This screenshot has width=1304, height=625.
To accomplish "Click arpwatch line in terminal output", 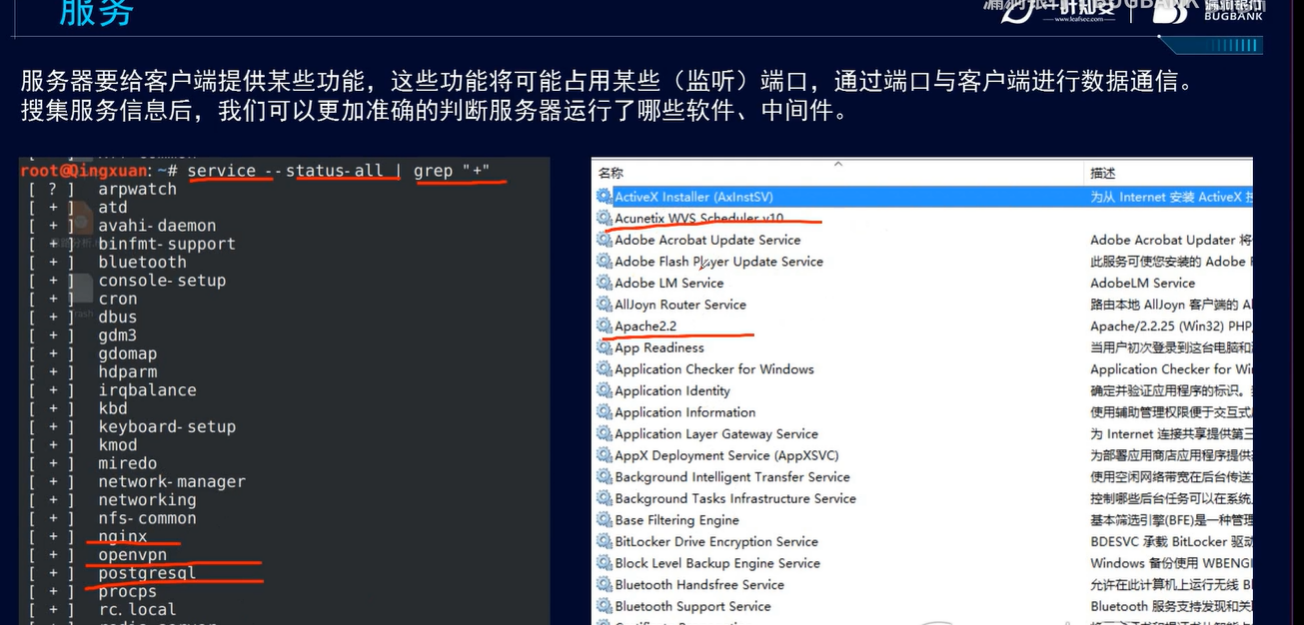I will click(137, 189).
